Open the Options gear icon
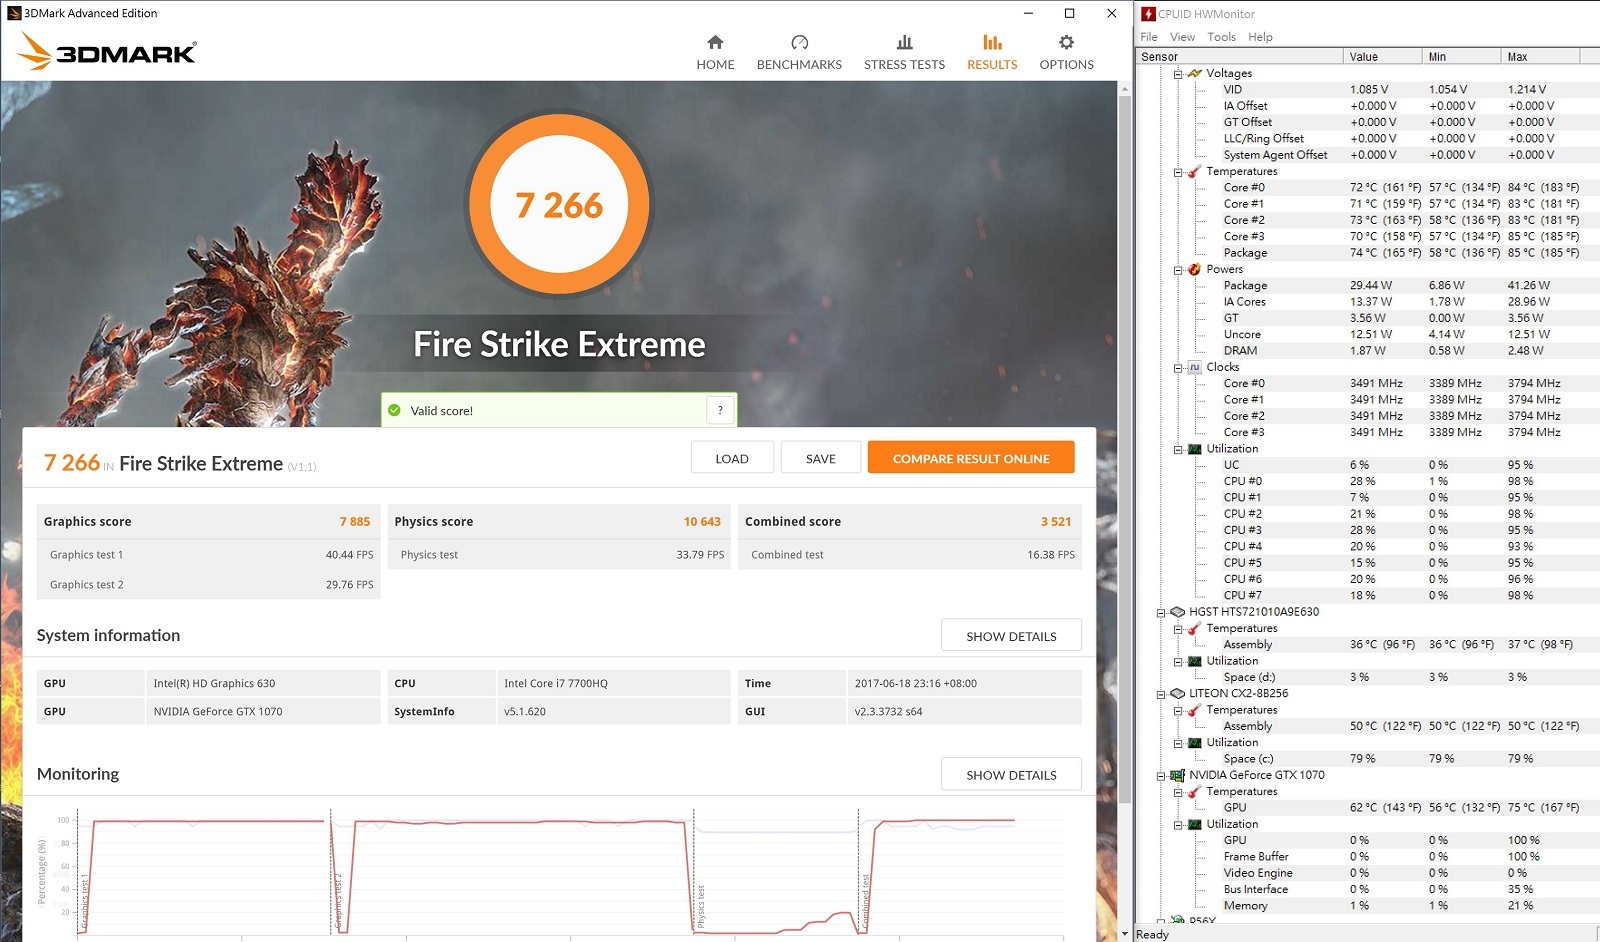This screenshot has width=1600, height=942. pyautogui.click(x=1066, y=42)
